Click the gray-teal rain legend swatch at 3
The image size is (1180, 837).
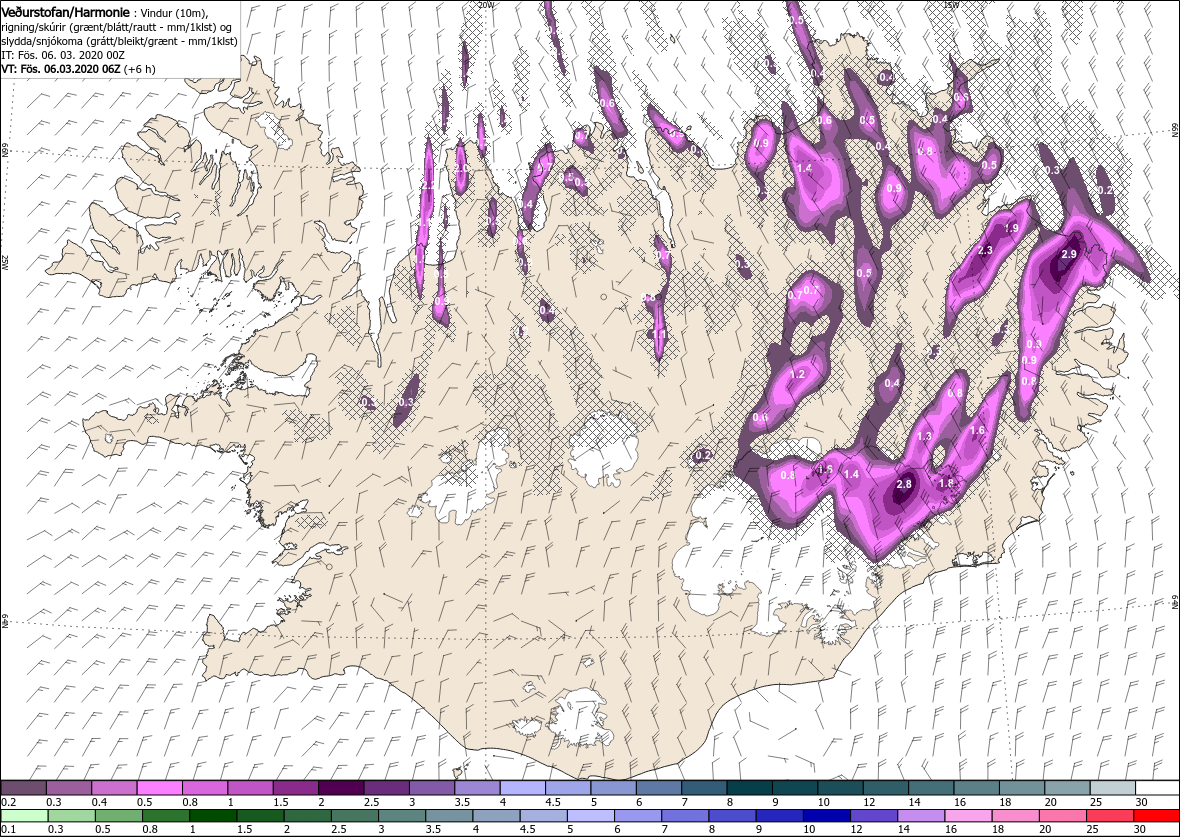coord(401,817)
